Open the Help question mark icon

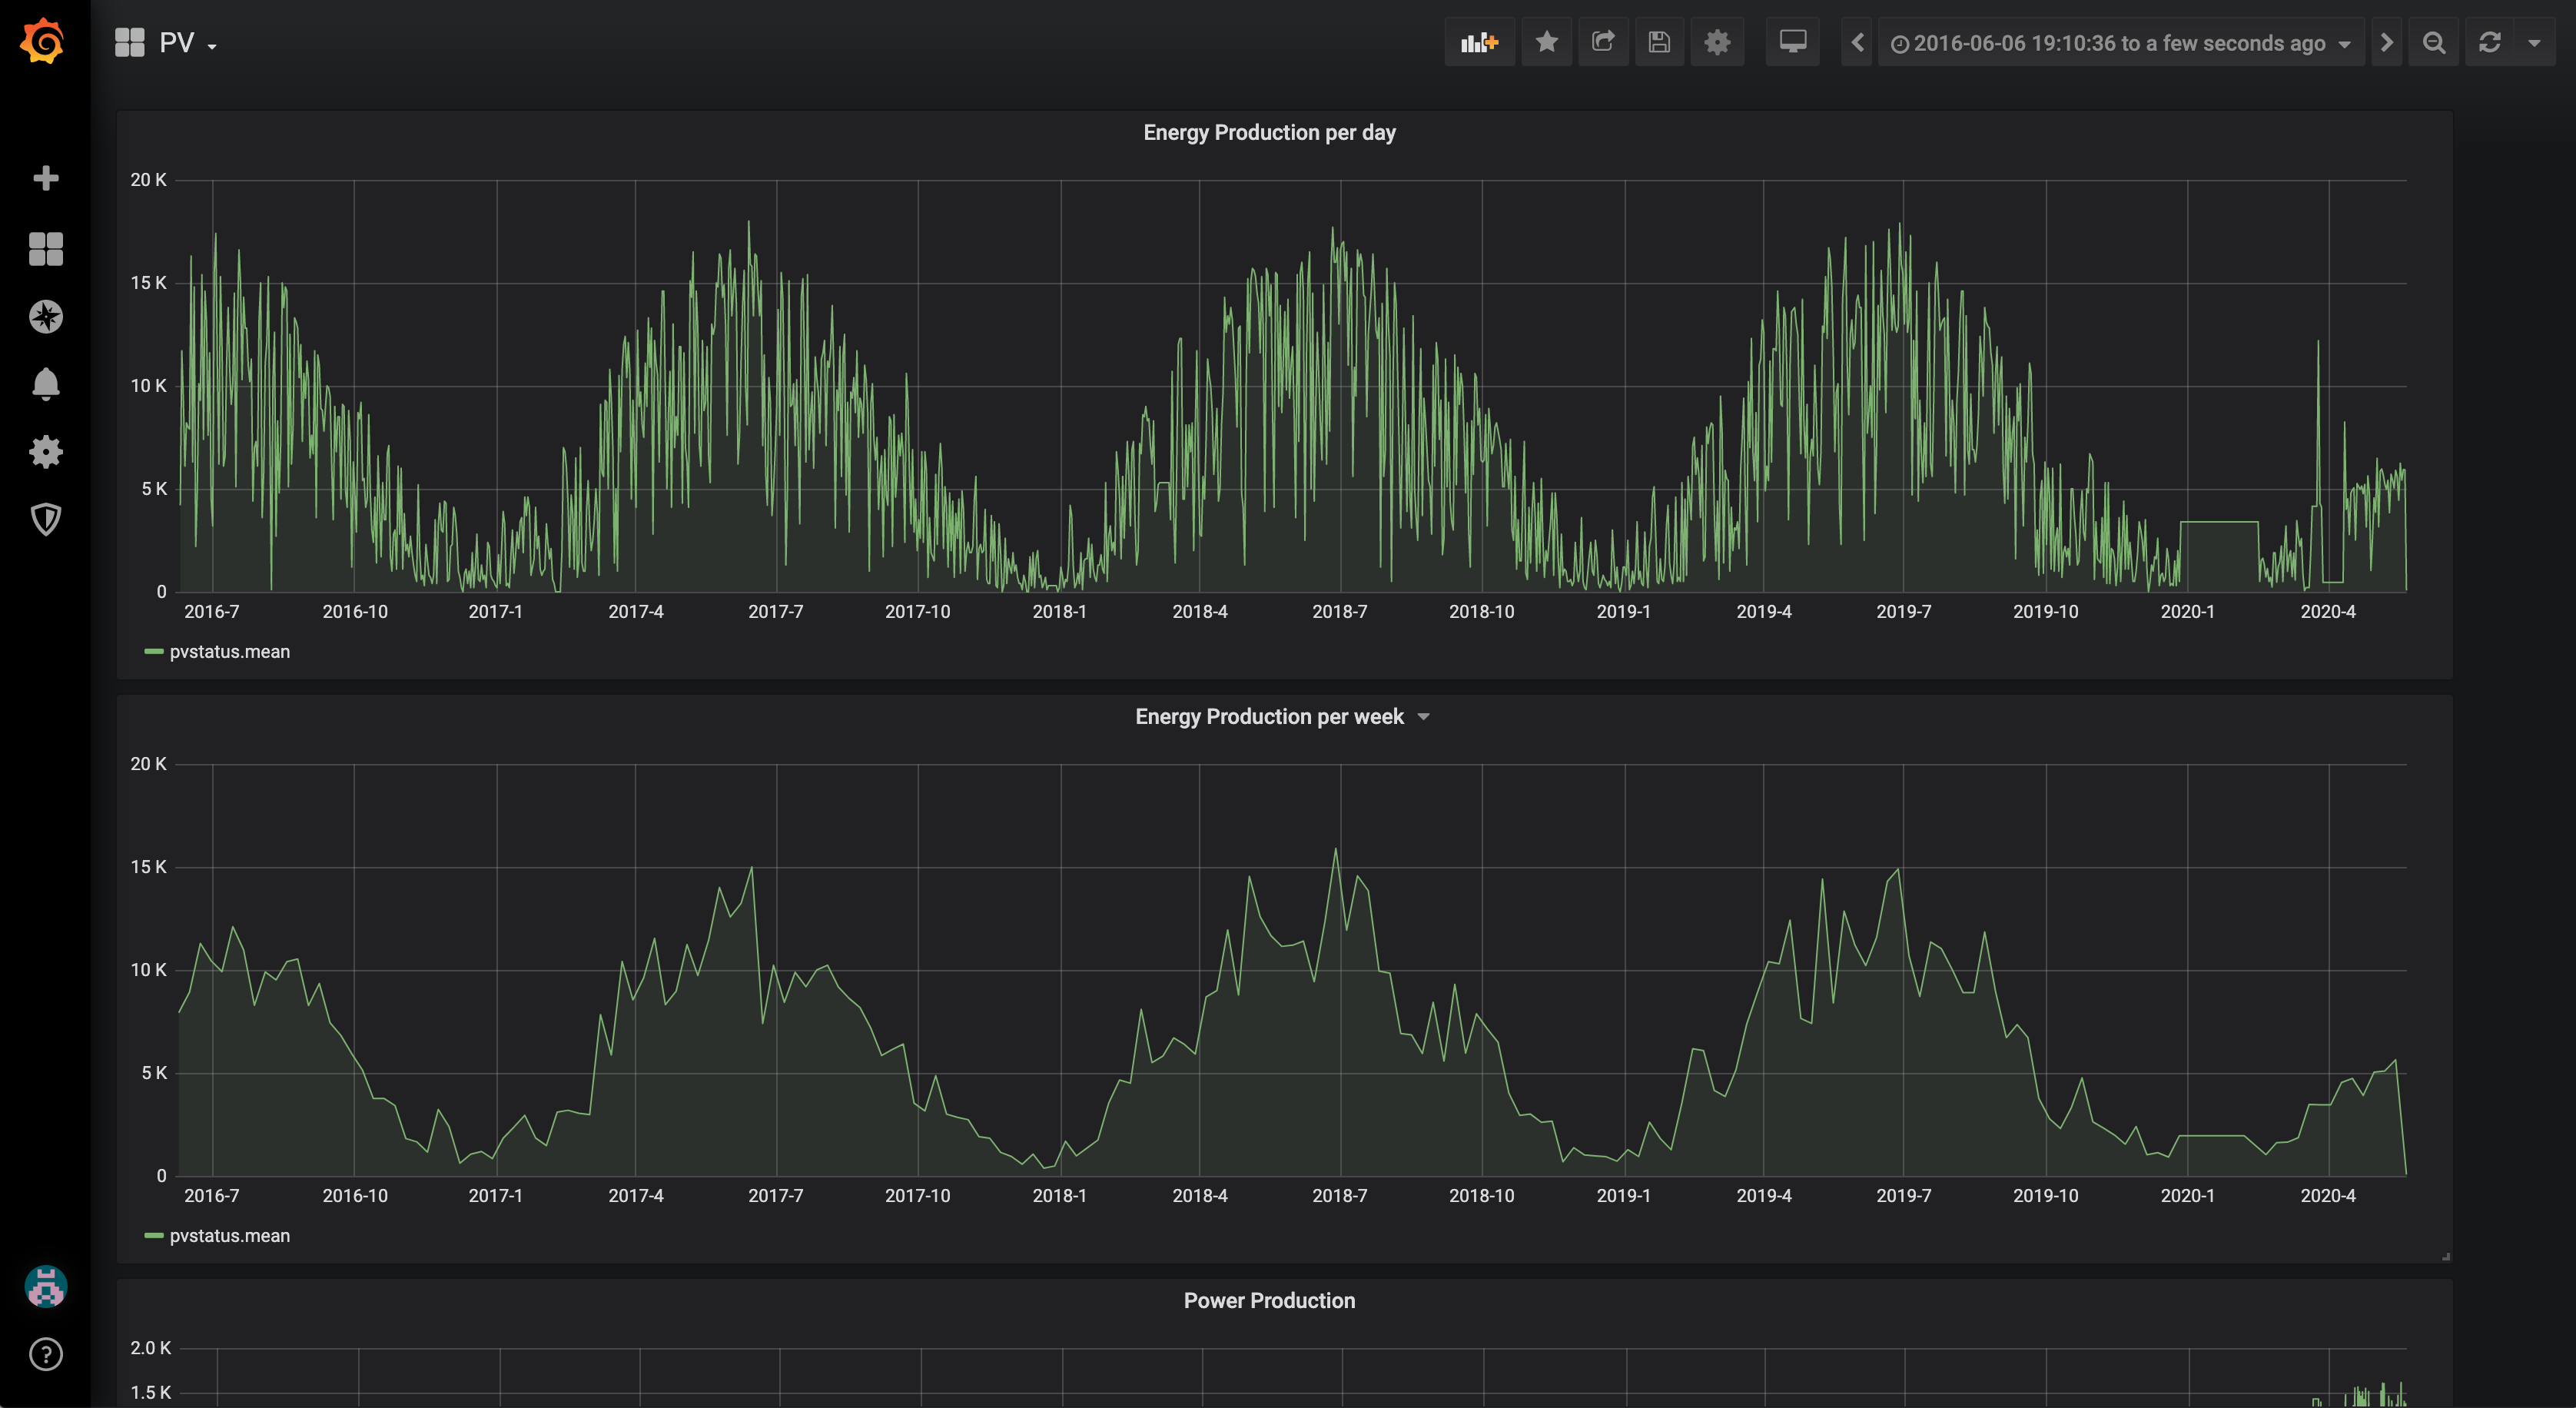45,1354
